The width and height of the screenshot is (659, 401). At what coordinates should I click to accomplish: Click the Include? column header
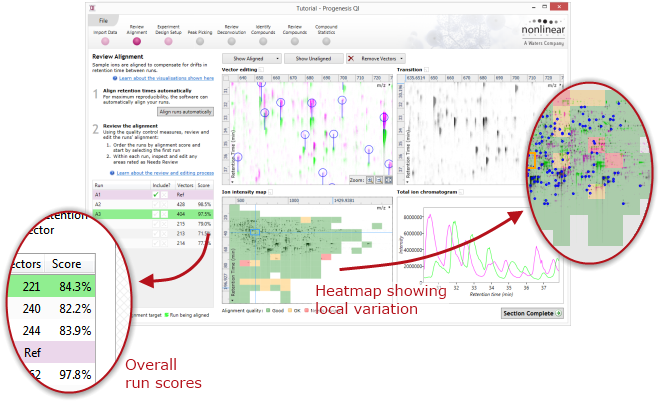click(x=163, y=185)
